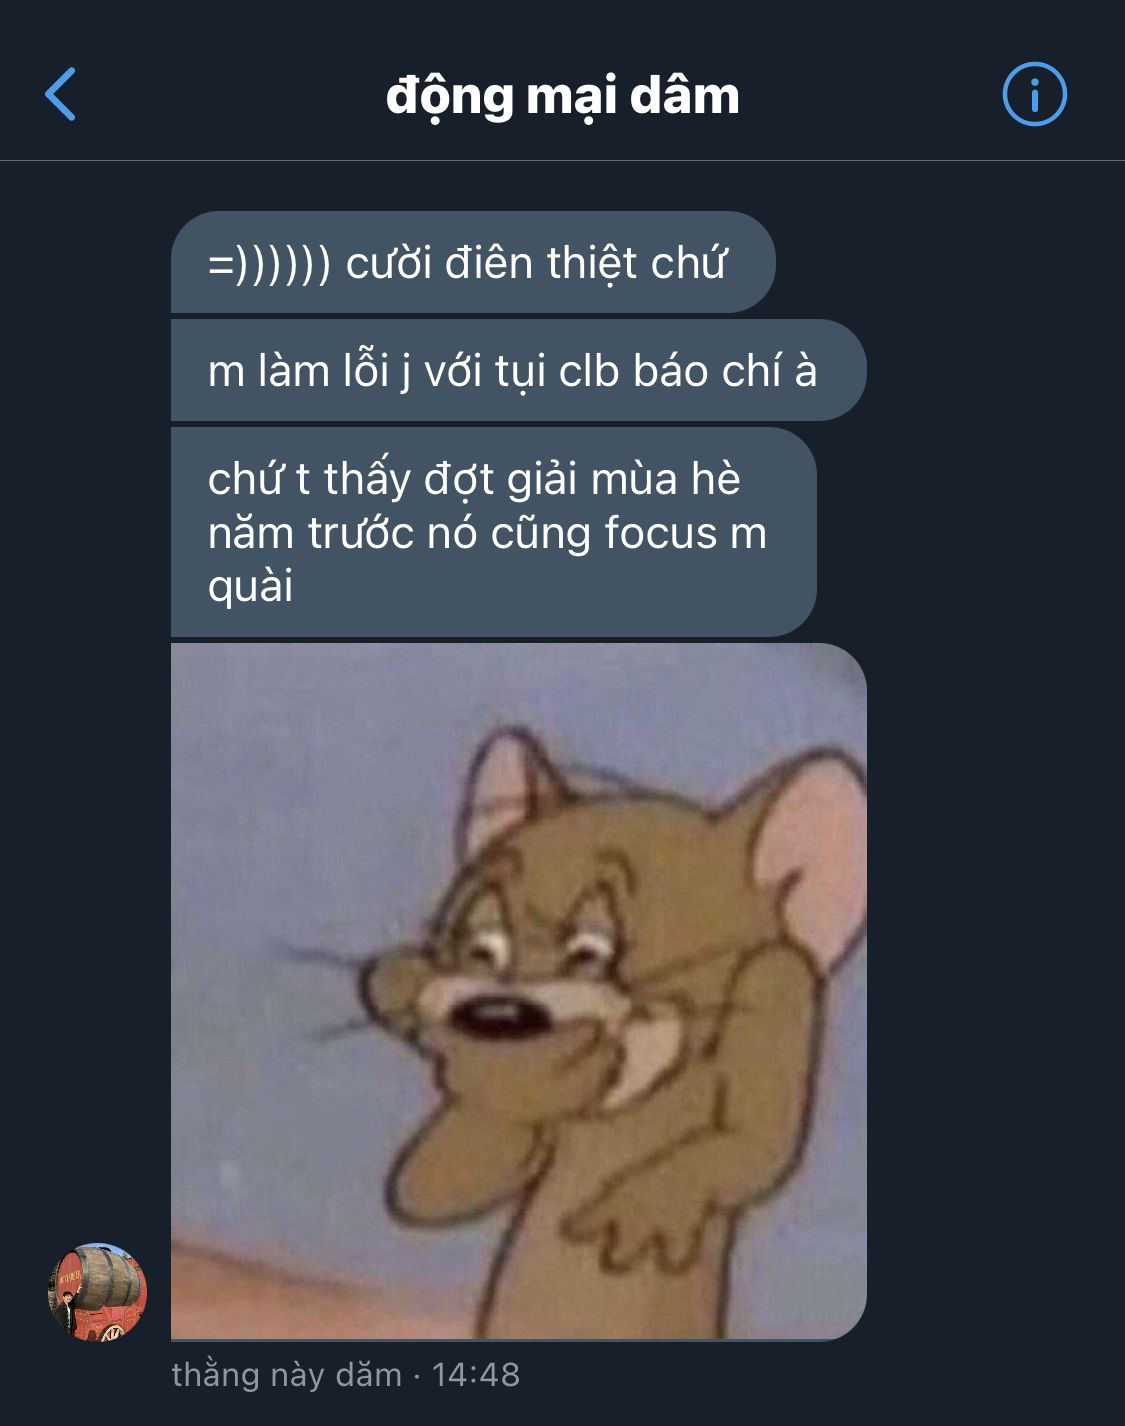Open conversation details via circled info icon
Image resolution: width=1125 pixels, height=1426 pixels.
pos(1034,95)
